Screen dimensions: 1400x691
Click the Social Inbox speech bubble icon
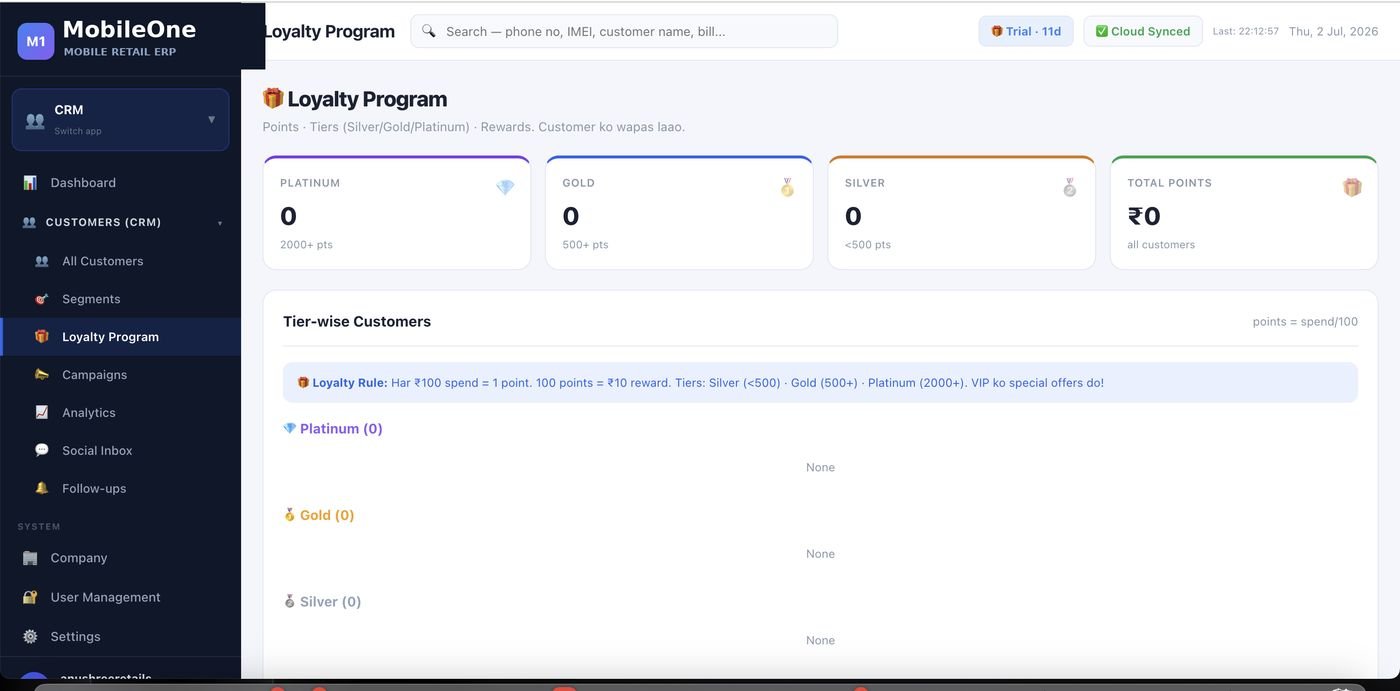[x=42, y=450]
